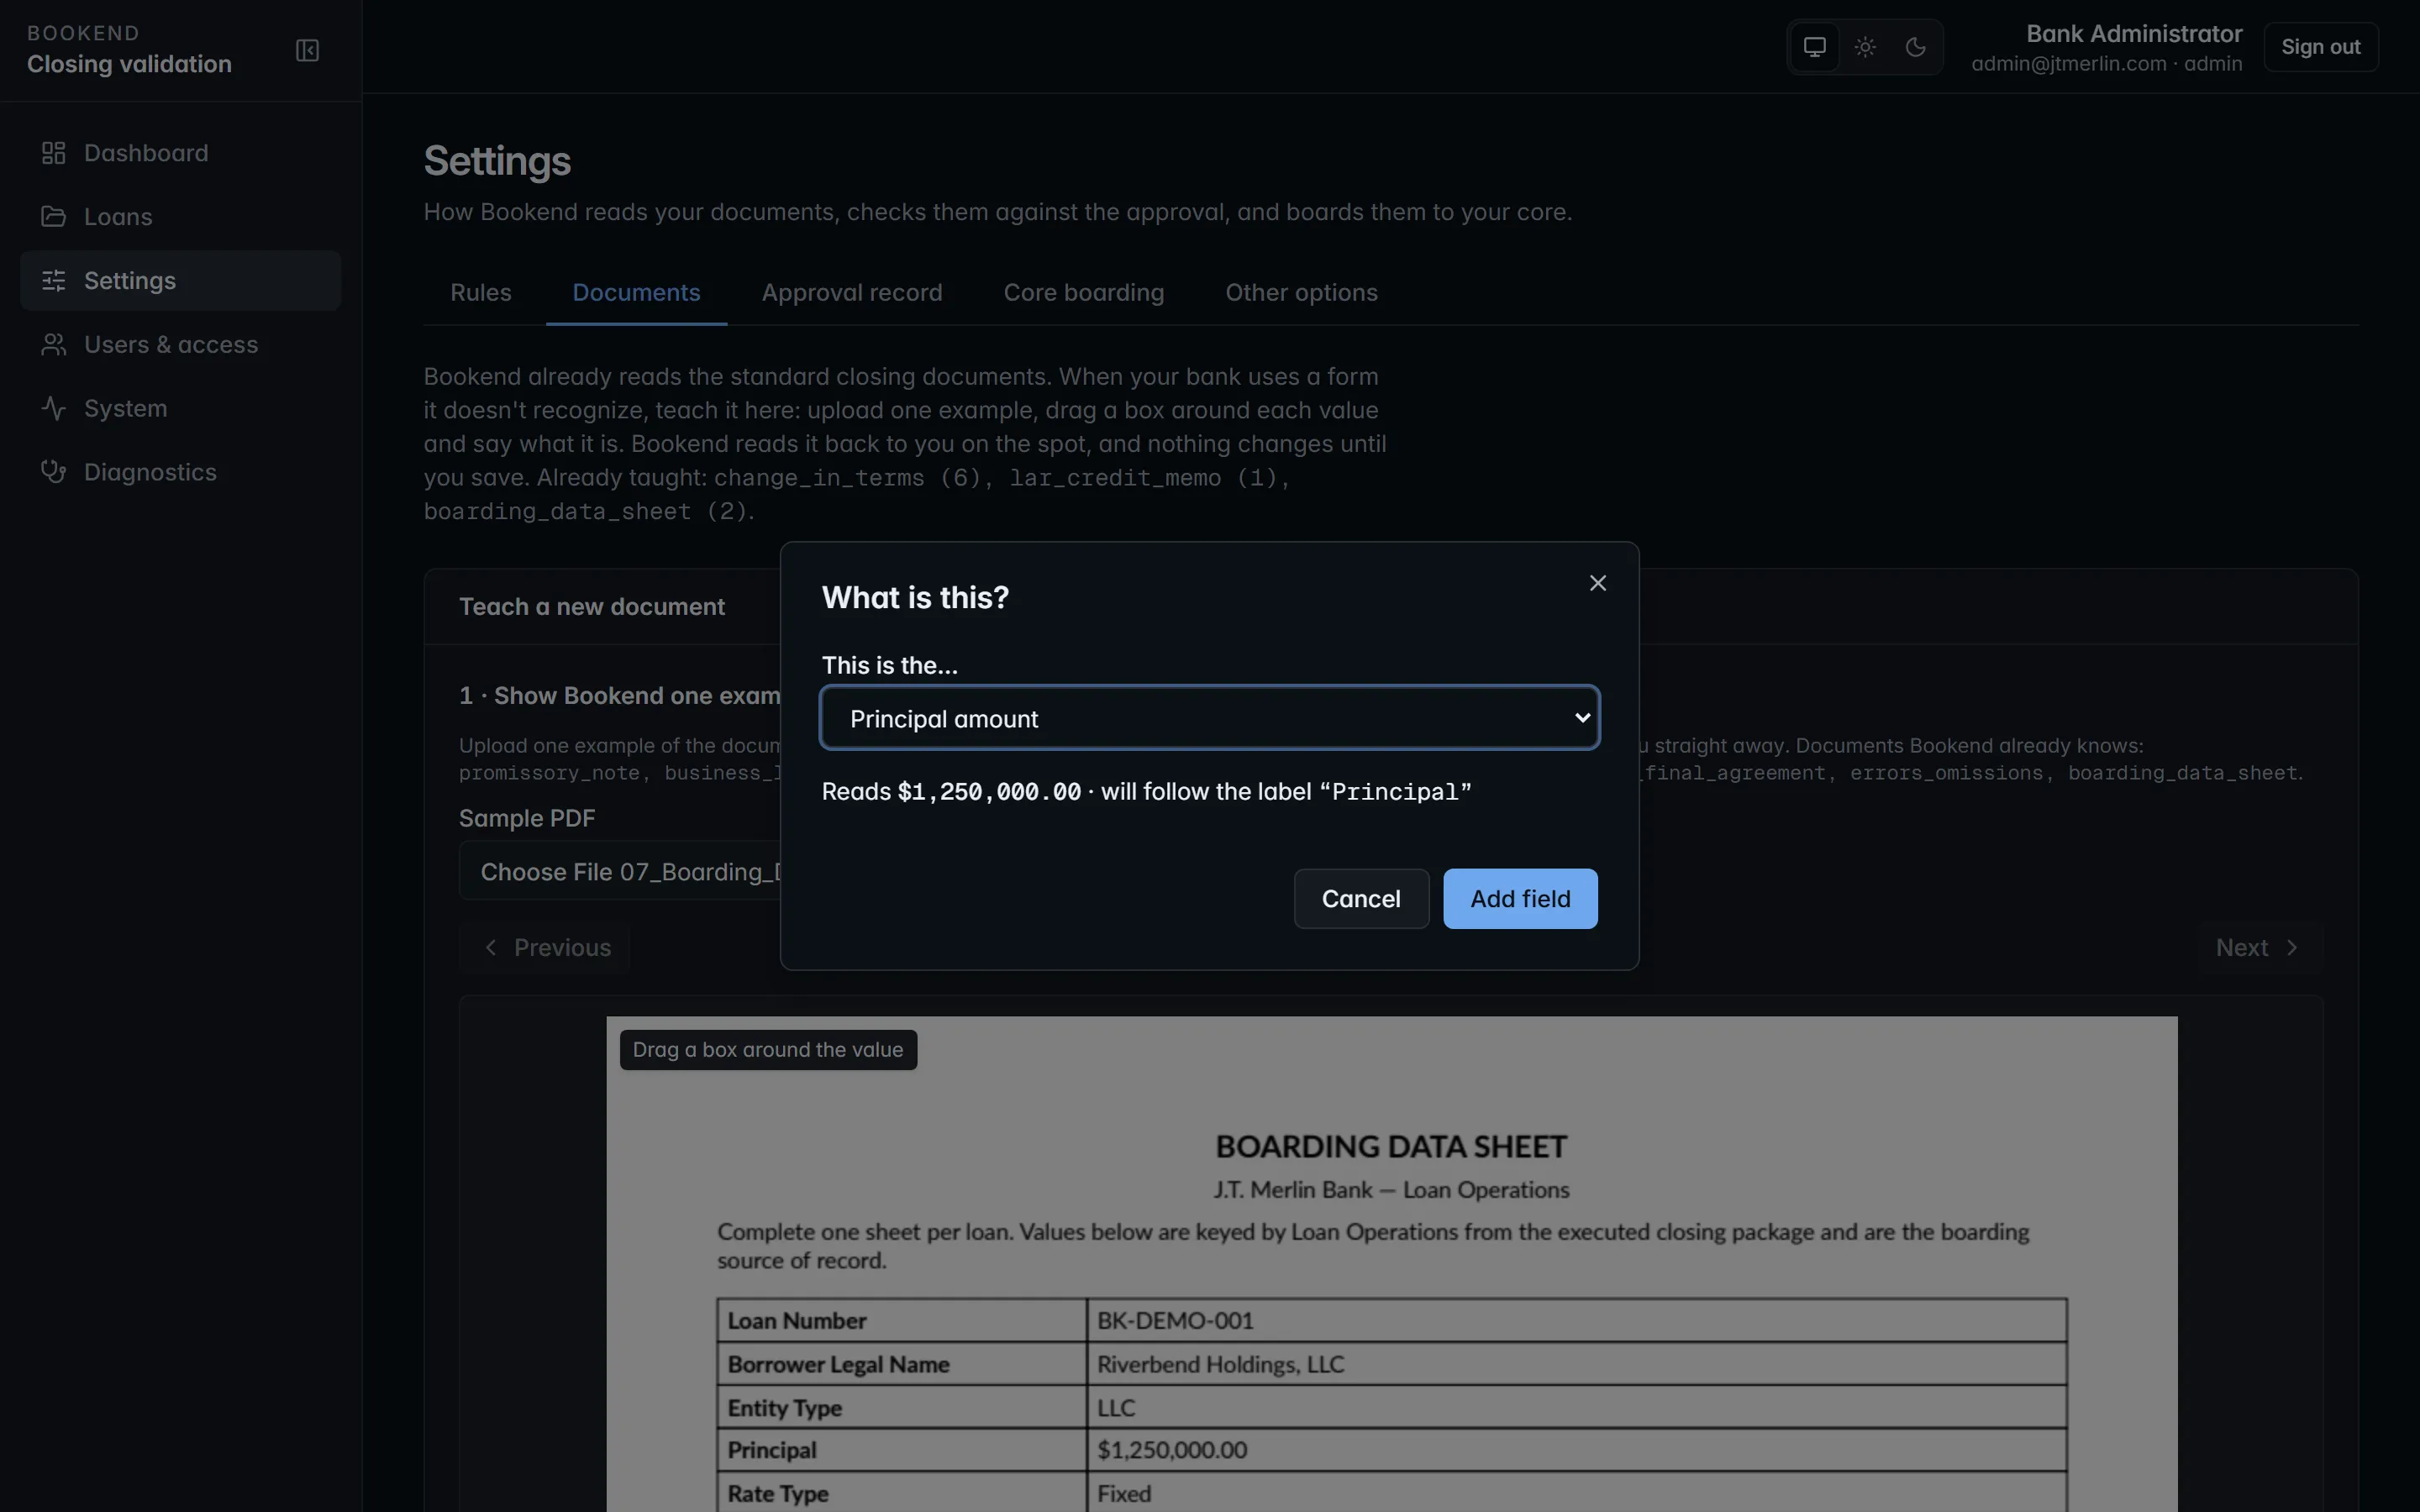Switch to dark theme moon icon
This screenshot has width=2420, height=1512.
(x=1915, y=47)
